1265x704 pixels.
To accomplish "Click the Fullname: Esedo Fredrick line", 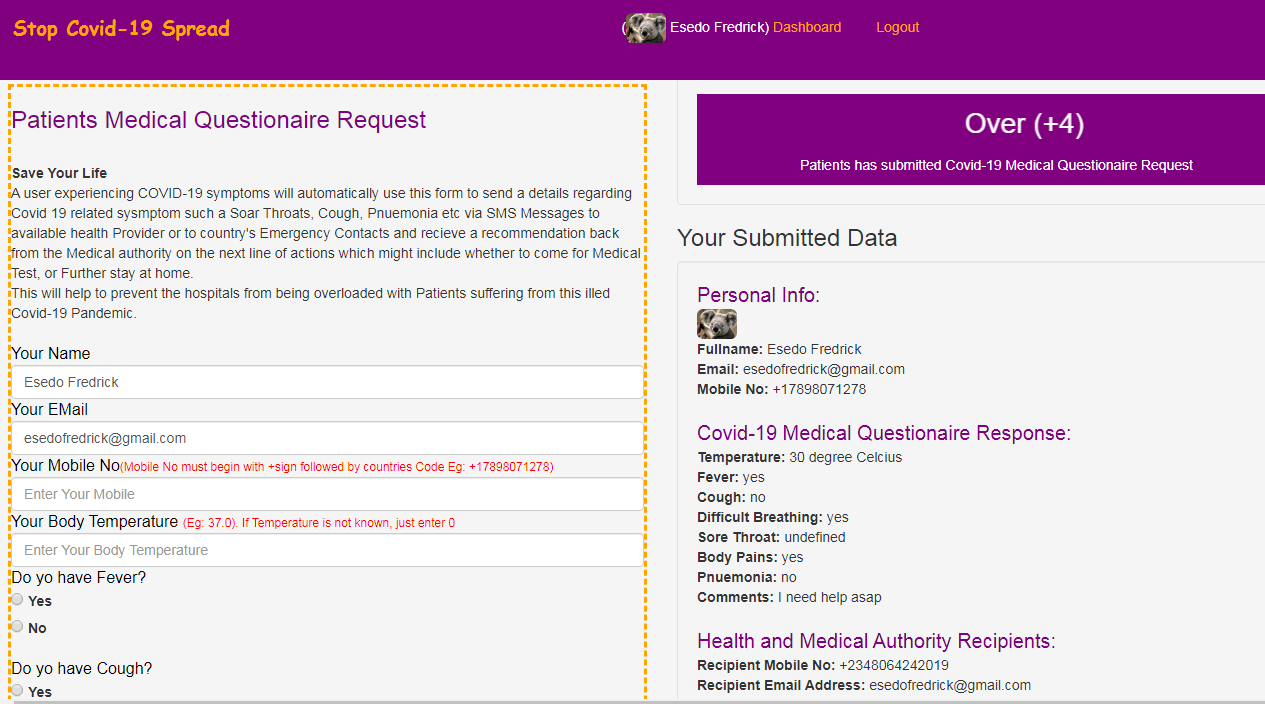I will (779, 349).
